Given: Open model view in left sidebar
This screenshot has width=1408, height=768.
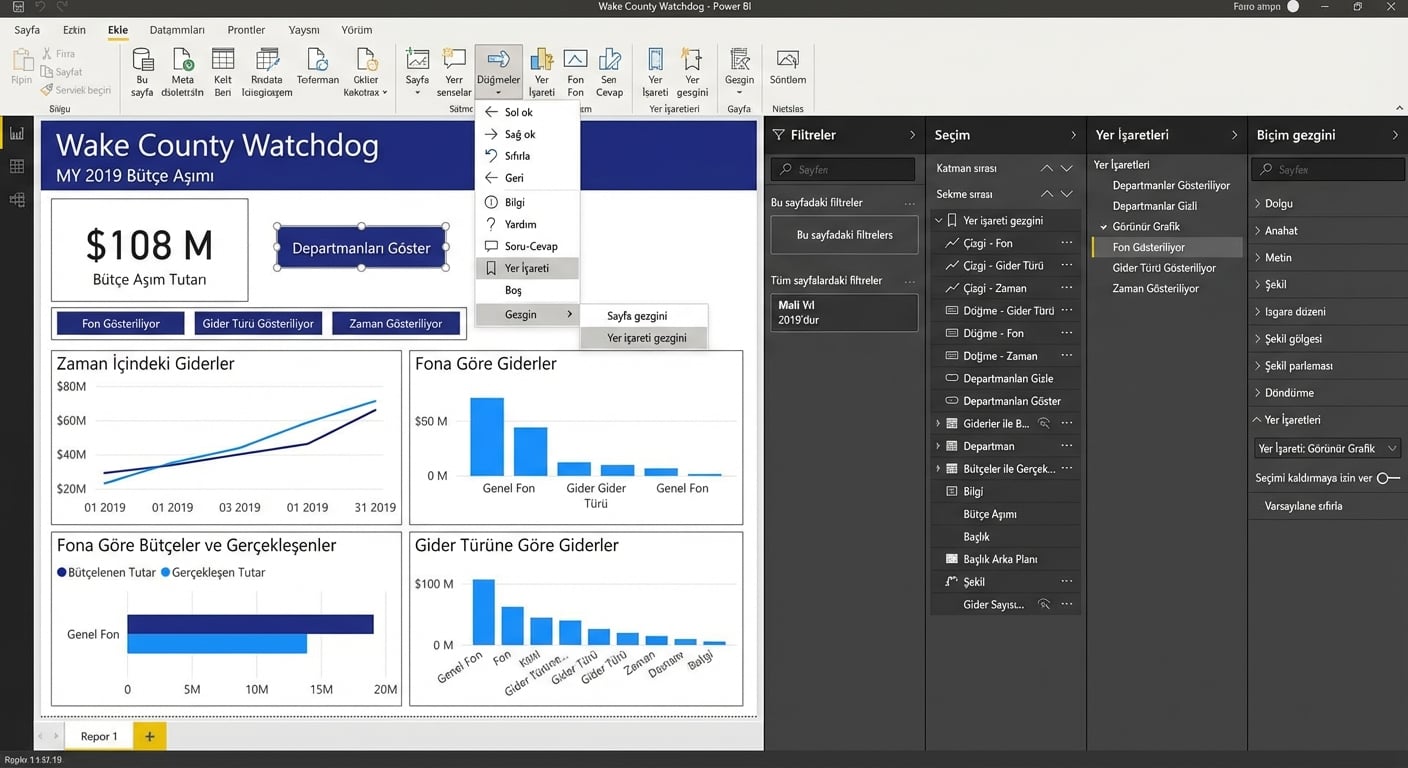Looking at the screenshot, I should 17,200.
